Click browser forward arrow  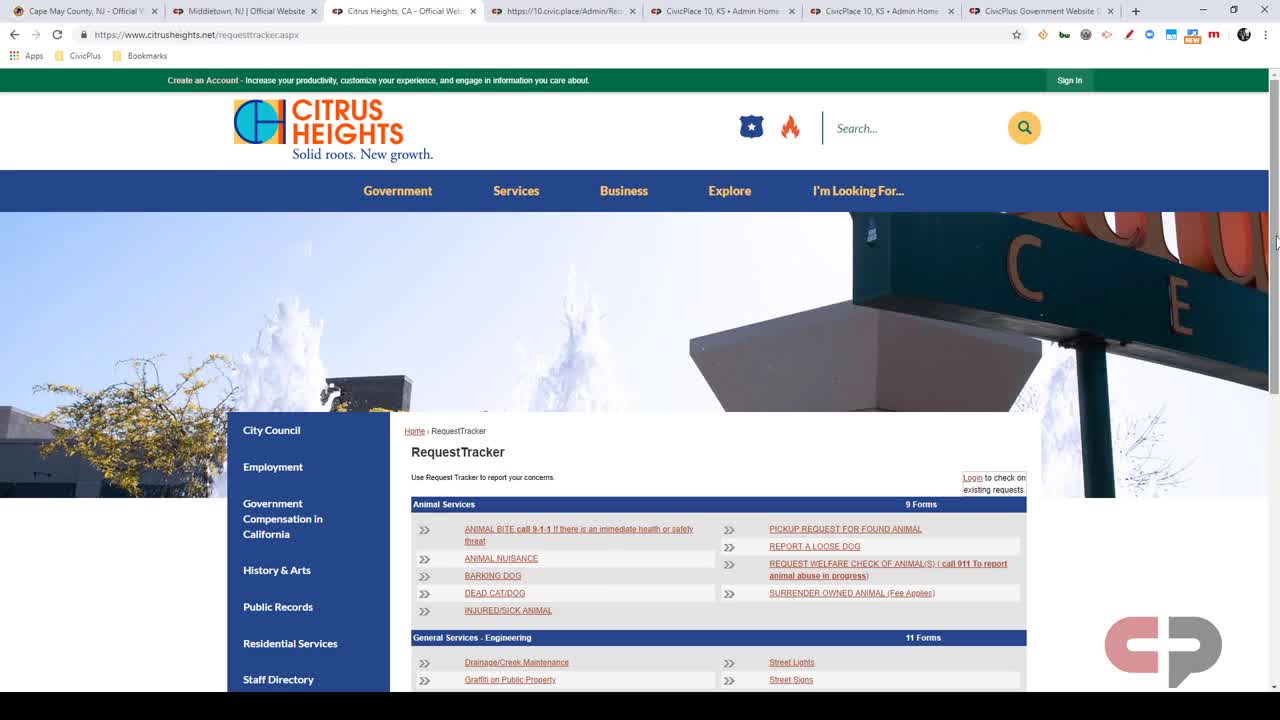36,34
